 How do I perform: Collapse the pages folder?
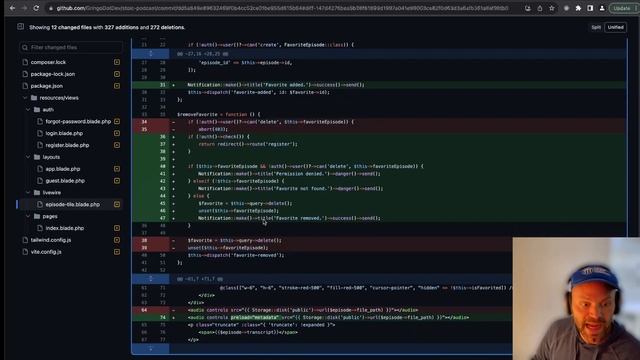[x=28, y=216]
